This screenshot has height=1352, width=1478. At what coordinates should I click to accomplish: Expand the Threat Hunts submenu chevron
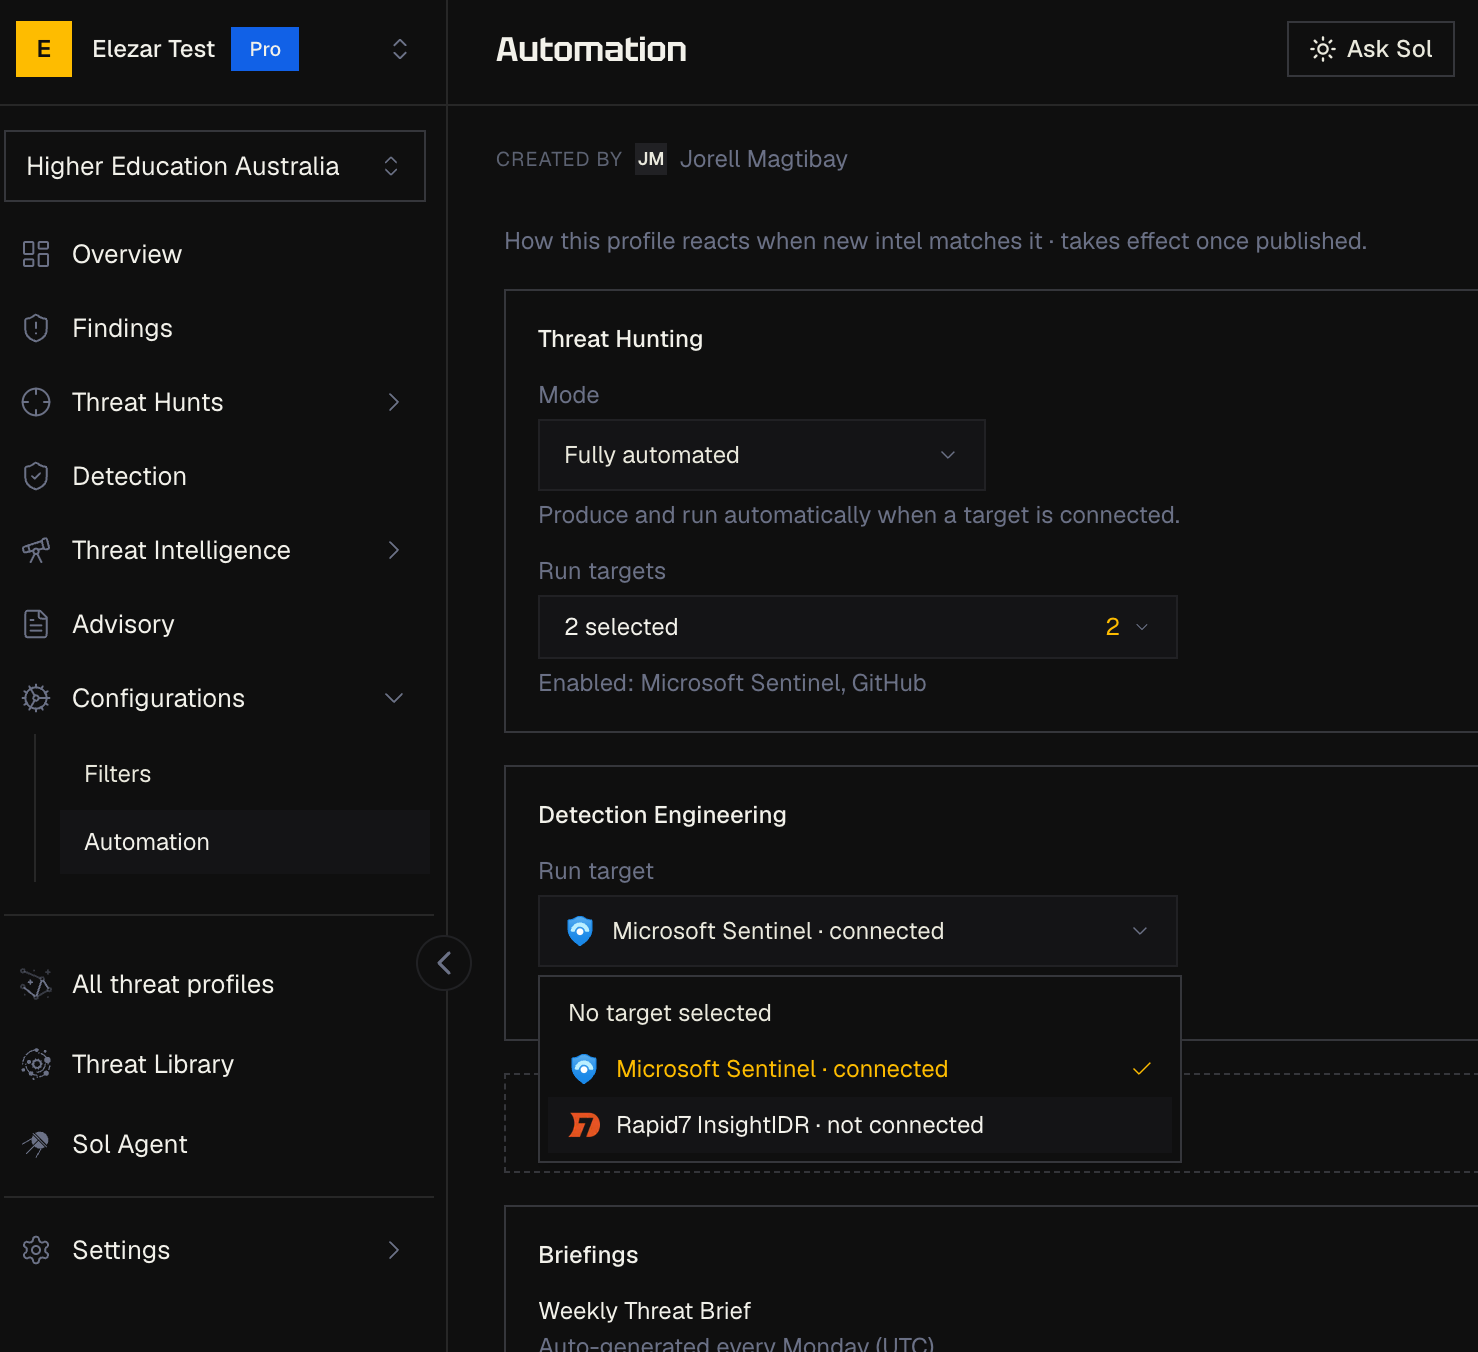[x=394, y=402]
